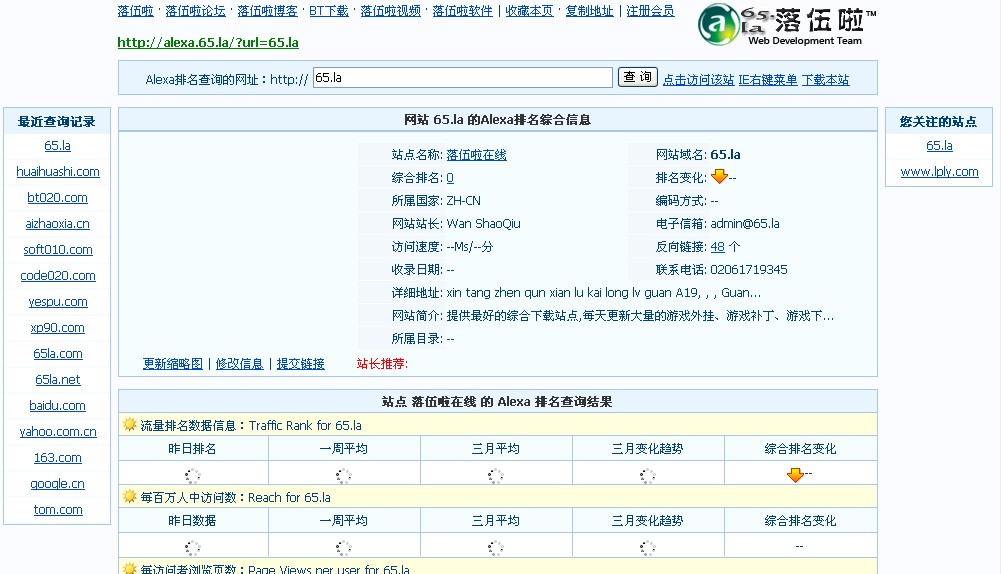Click the 48 backlinks count link
This screenshot has height=574, width=1001.
click(718, 246)
